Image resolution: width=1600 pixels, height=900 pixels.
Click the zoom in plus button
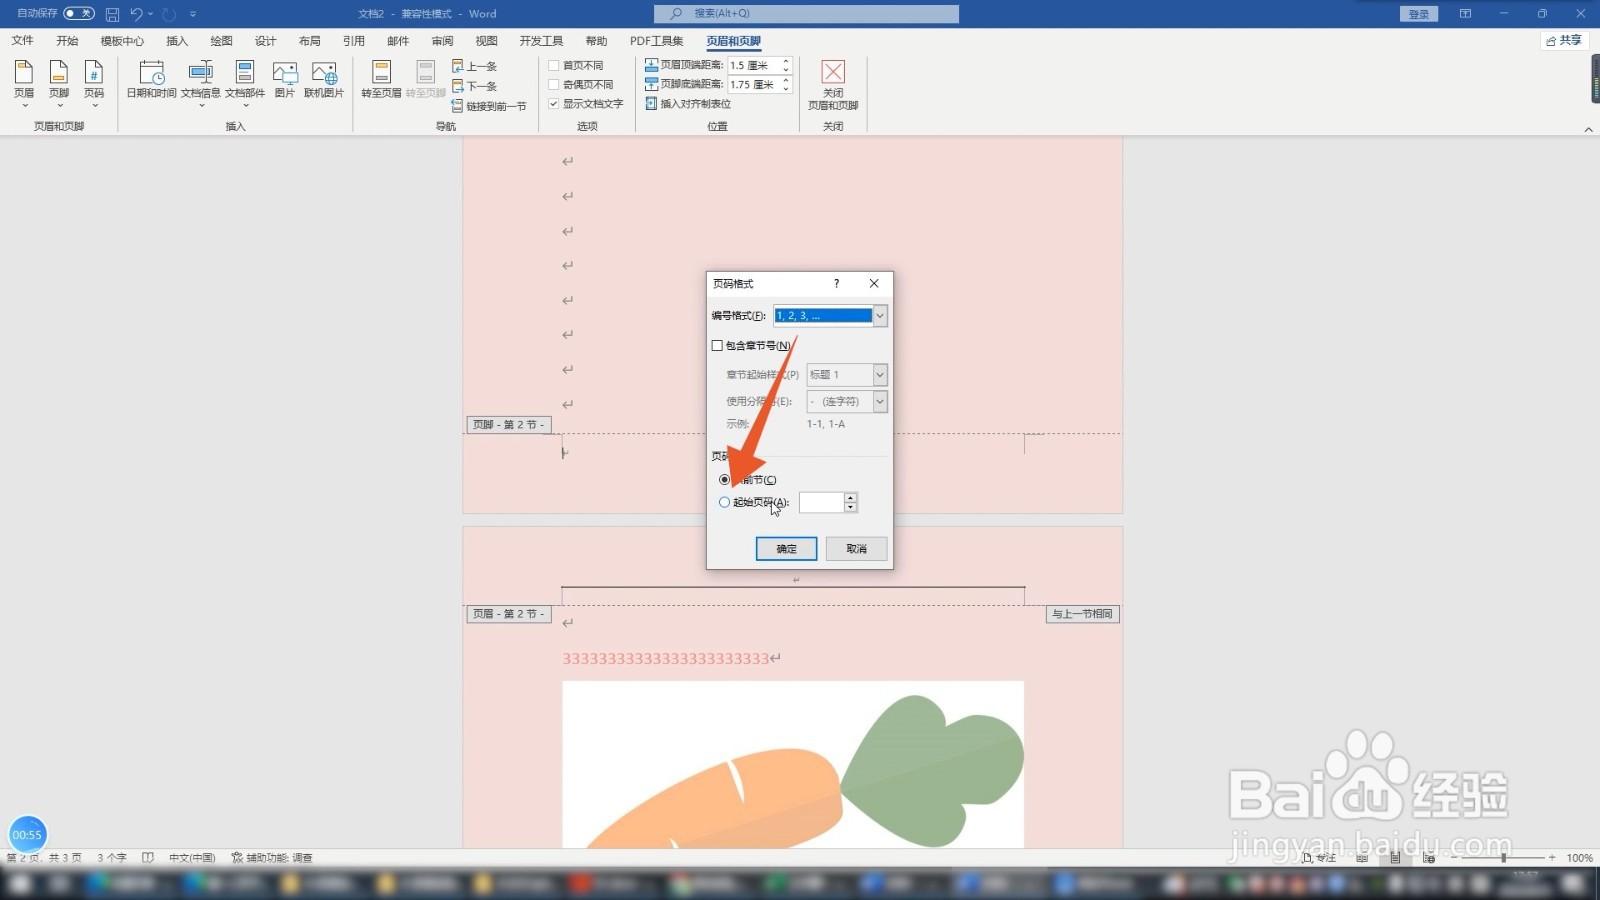(1552, 858)
